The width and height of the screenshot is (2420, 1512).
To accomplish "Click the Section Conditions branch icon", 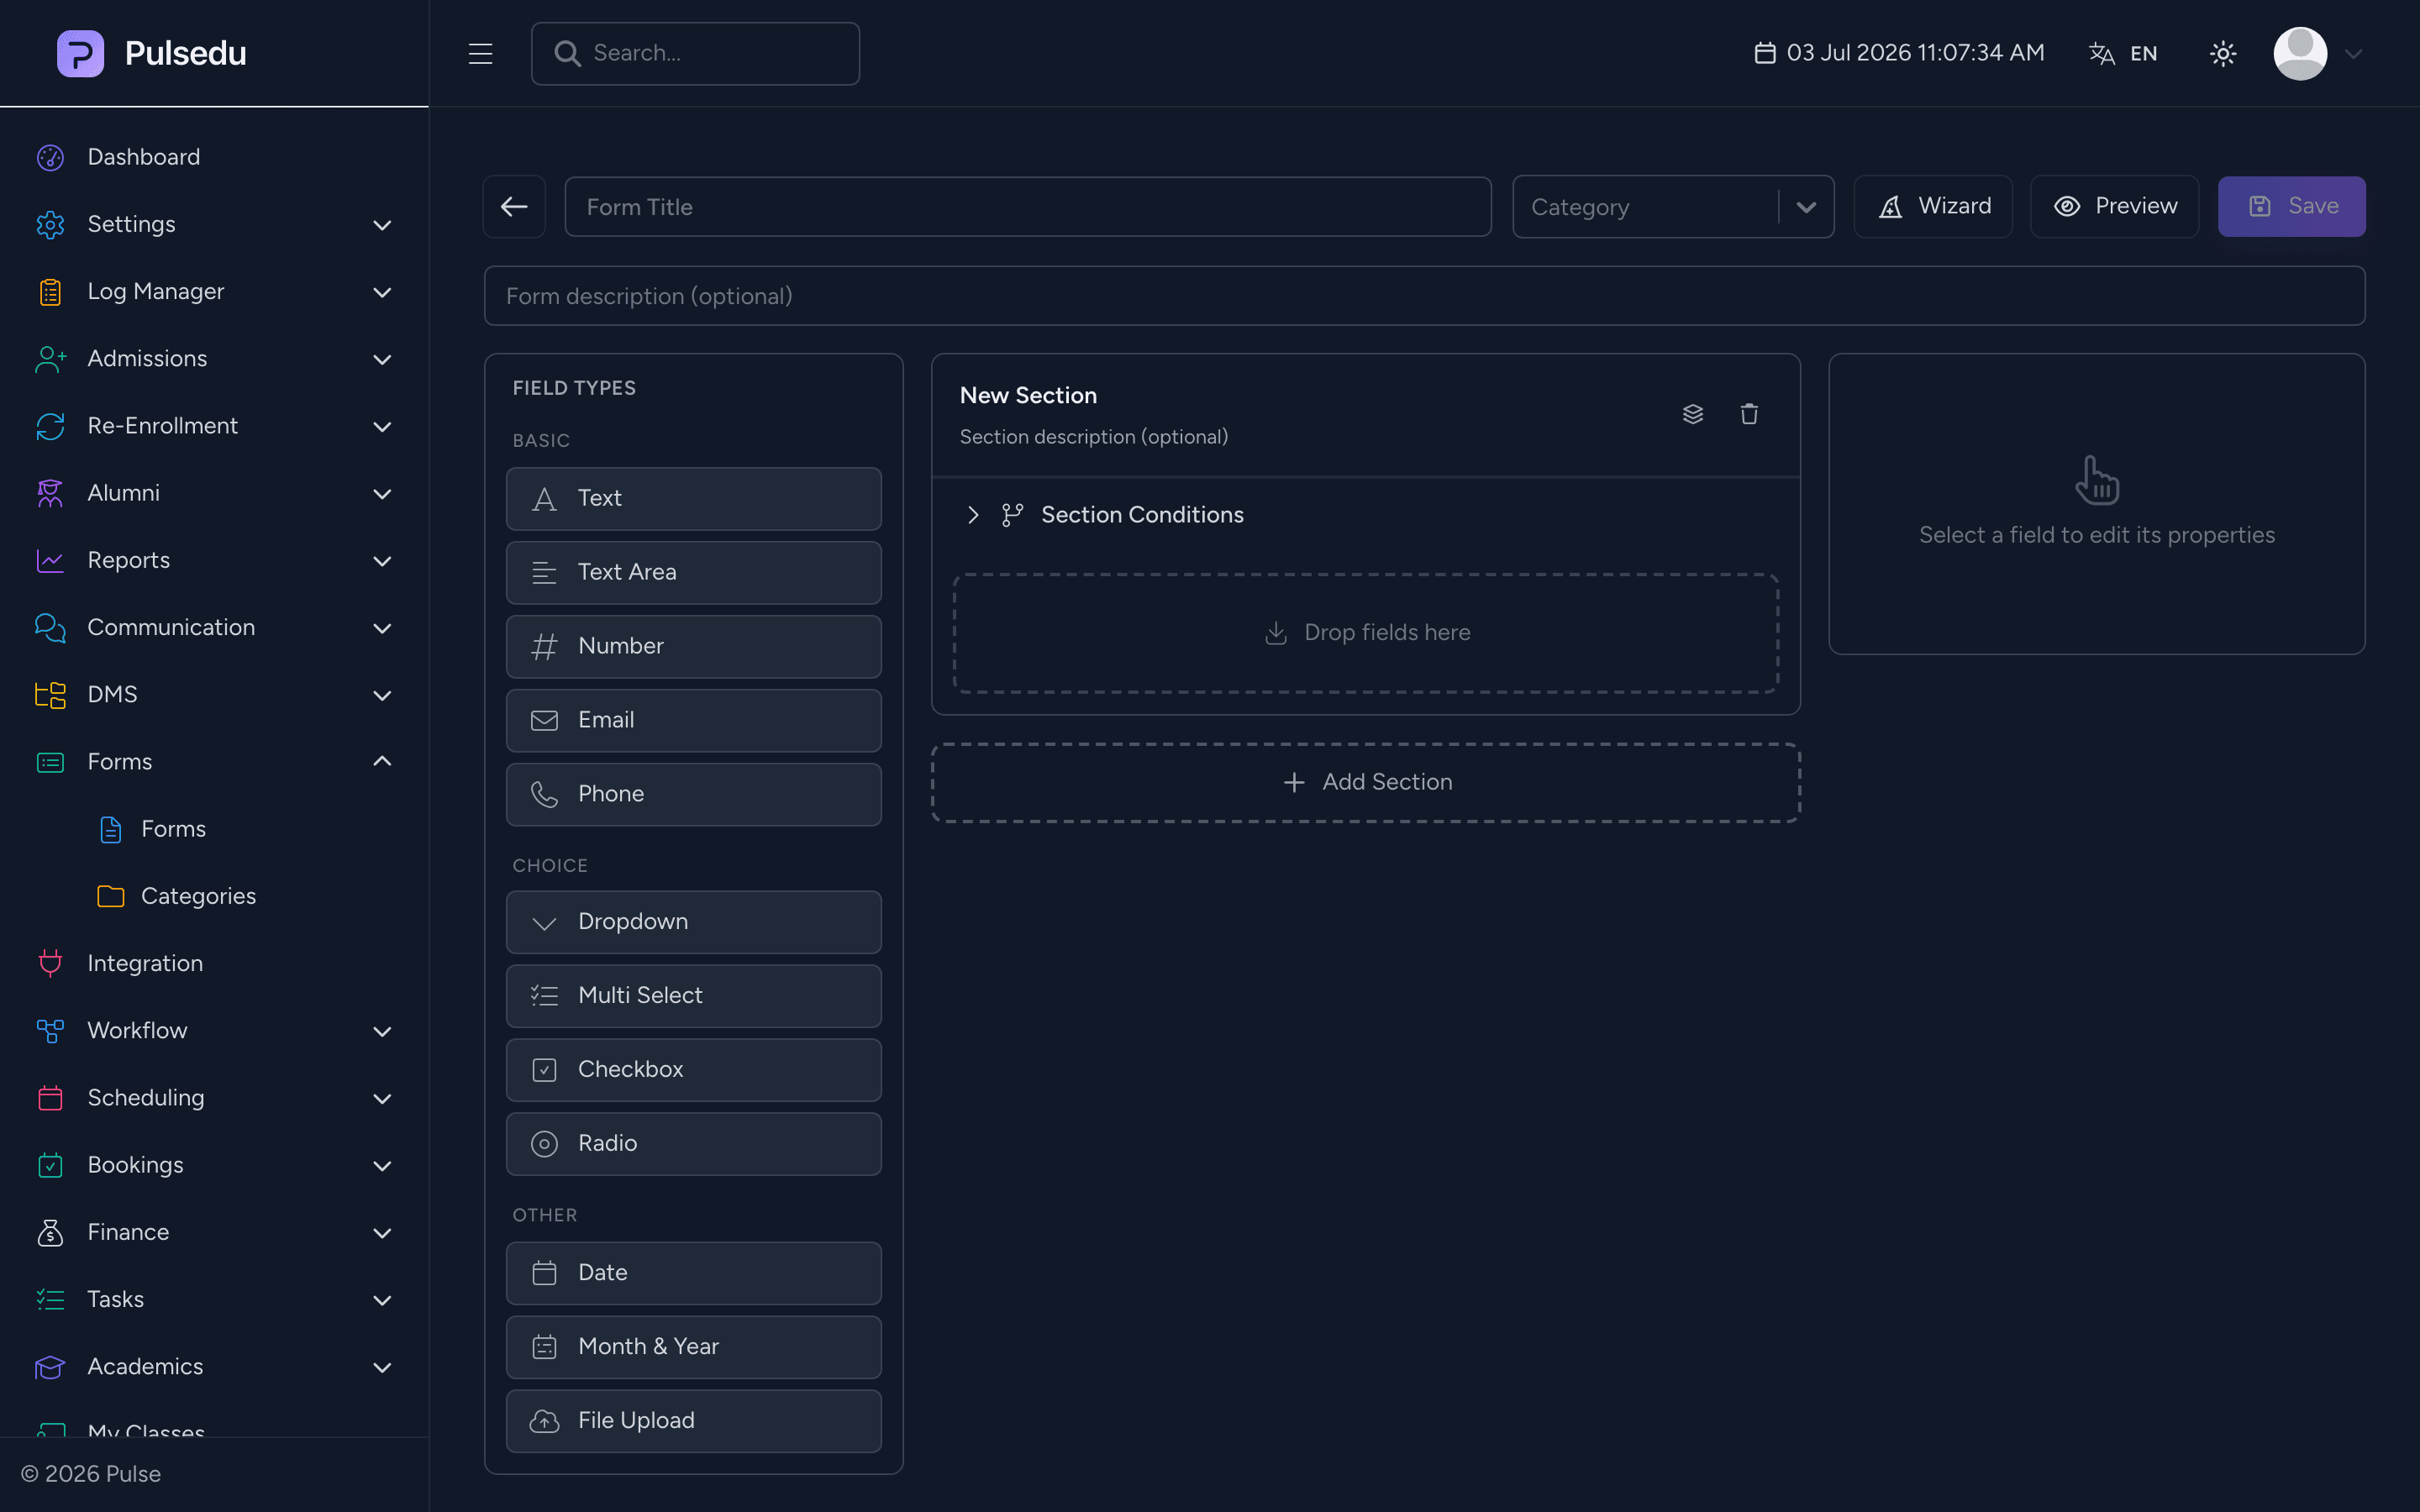I will [x=1012, y=515].
